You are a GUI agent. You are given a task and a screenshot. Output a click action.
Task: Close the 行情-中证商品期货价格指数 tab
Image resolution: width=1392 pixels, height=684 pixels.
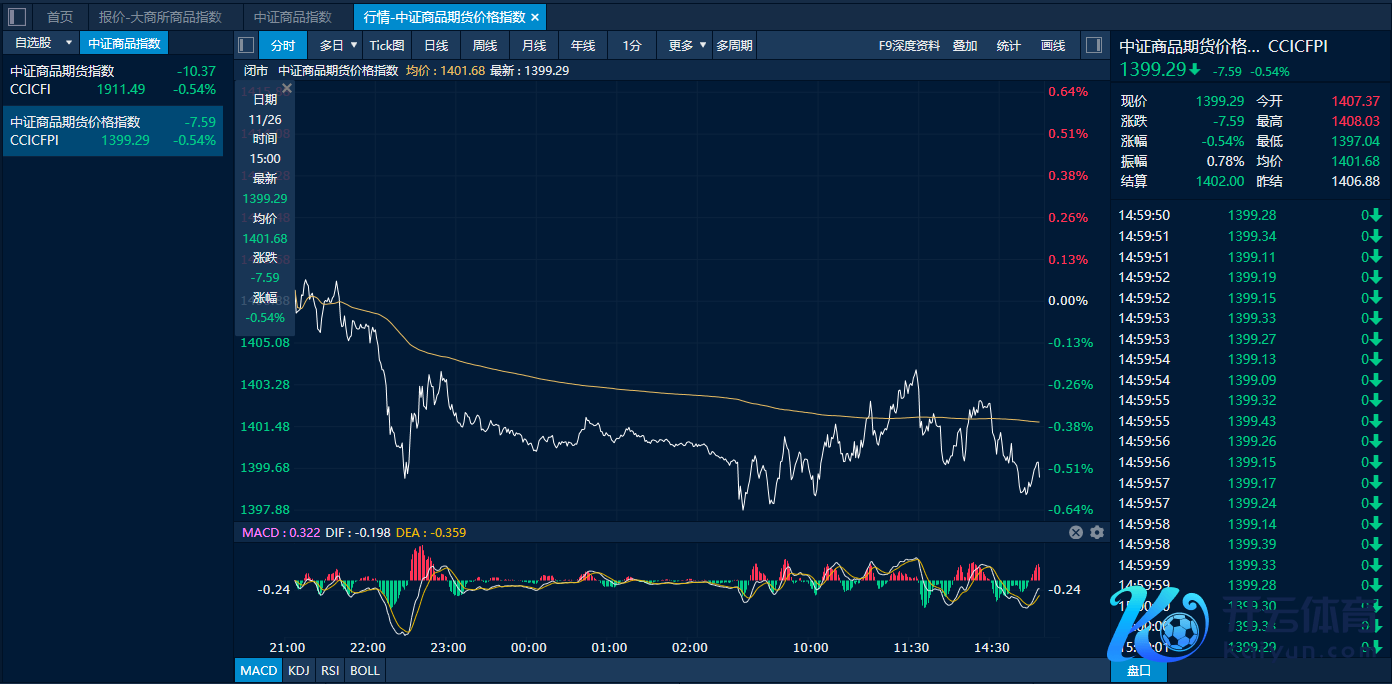pyautogui.click(x=535, y=17)
